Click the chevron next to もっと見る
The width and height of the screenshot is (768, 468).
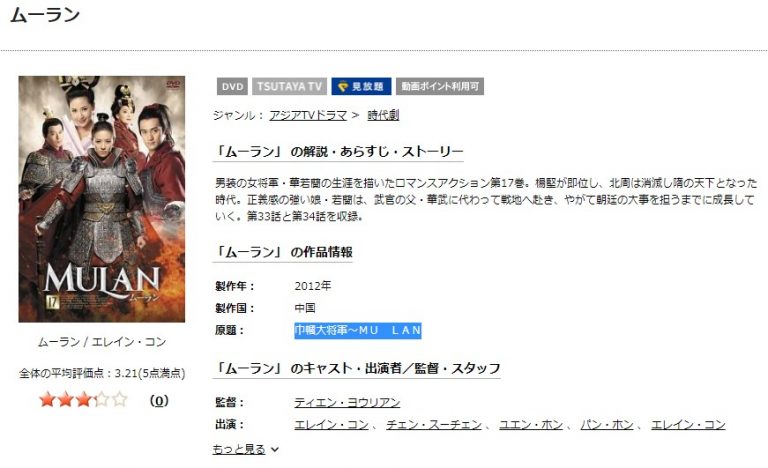(x=275, y=449)
